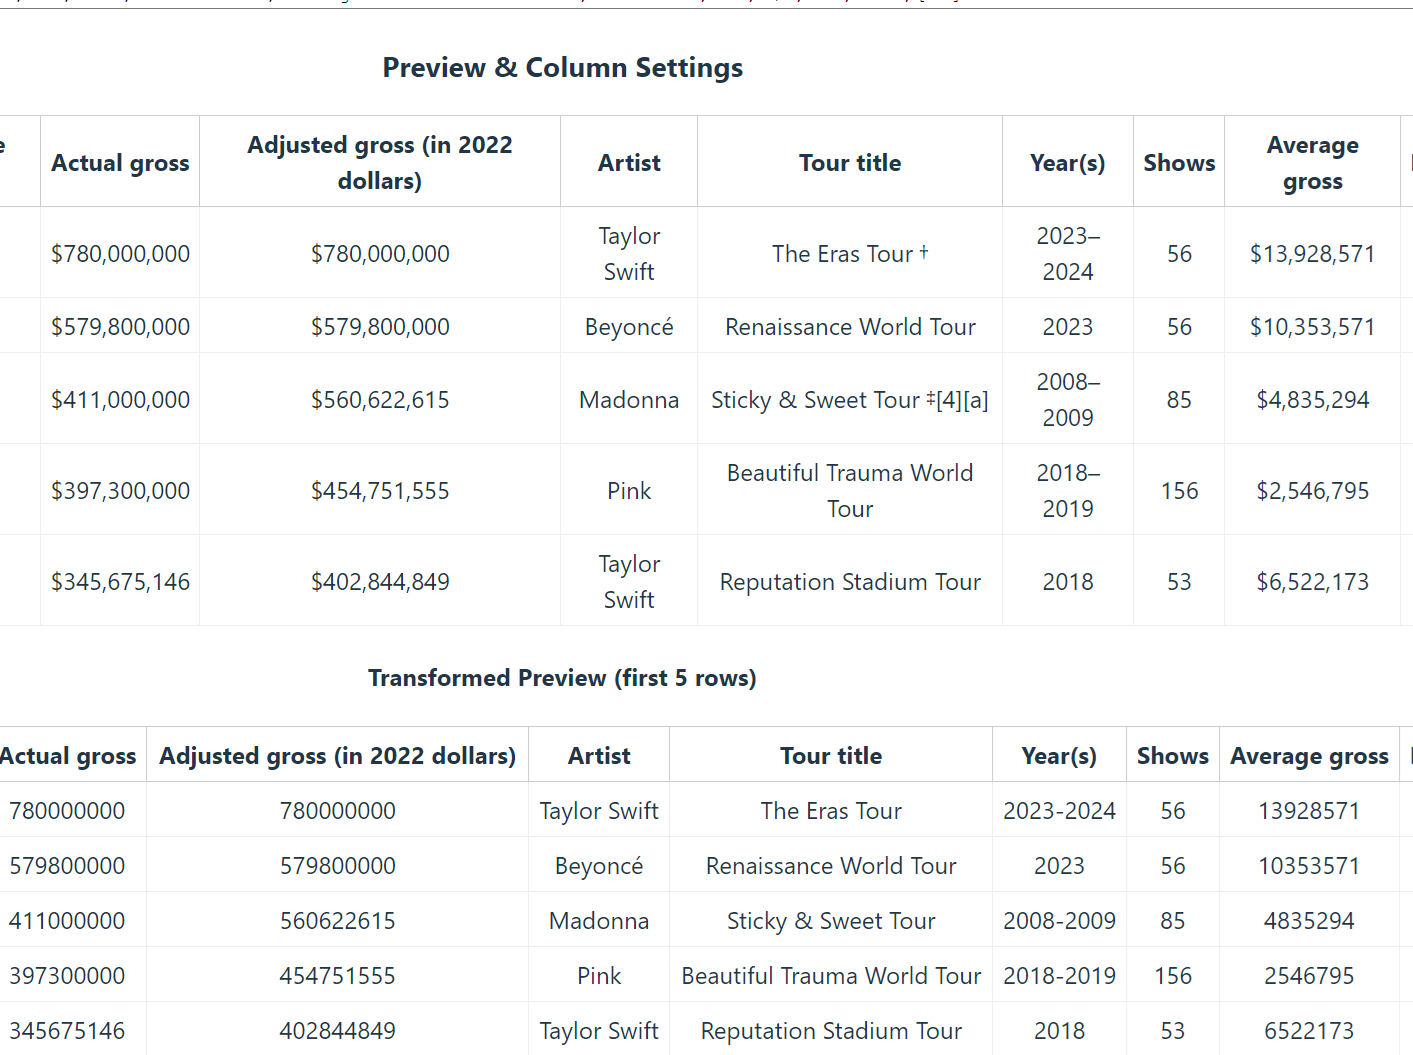Click 'Sticky & Sweet Tour' in Transformed Preview table
Viewport: 1413px width, 1055px height.
tap(831, 921)
